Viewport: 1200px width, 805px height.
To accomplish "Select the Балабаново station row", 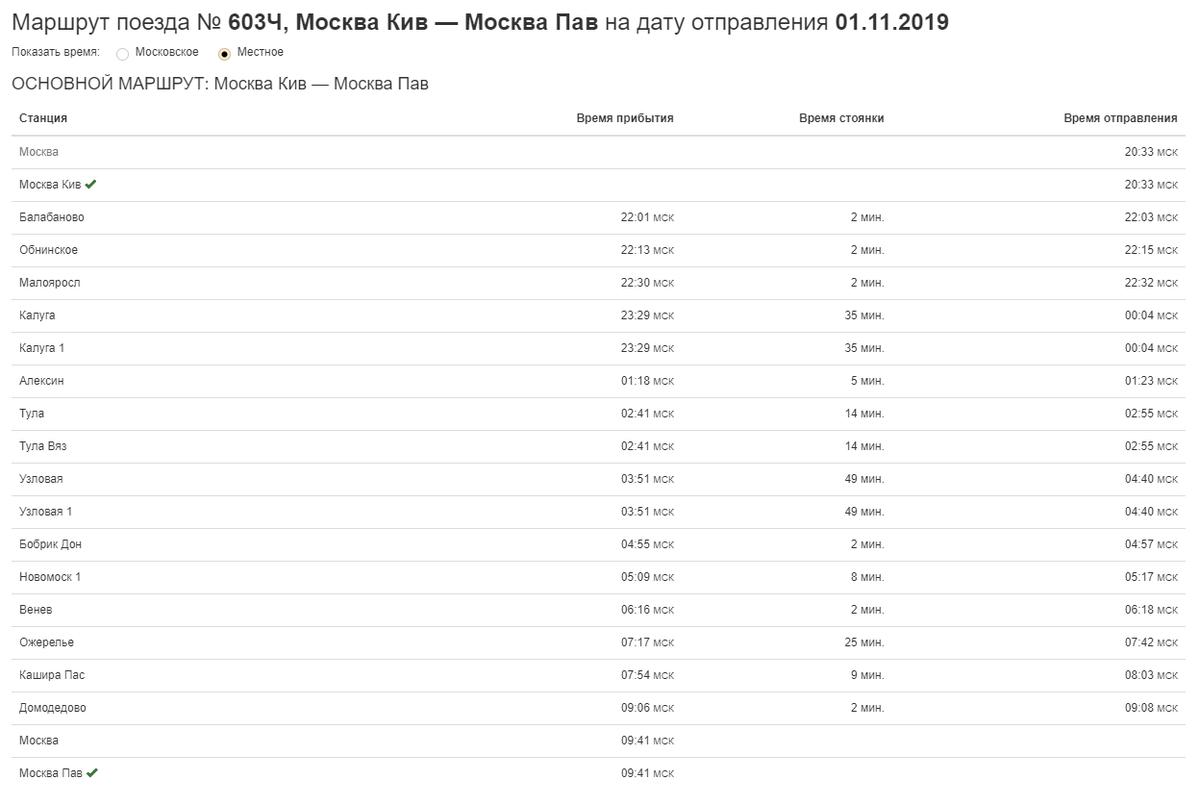I will click(598, 218).
